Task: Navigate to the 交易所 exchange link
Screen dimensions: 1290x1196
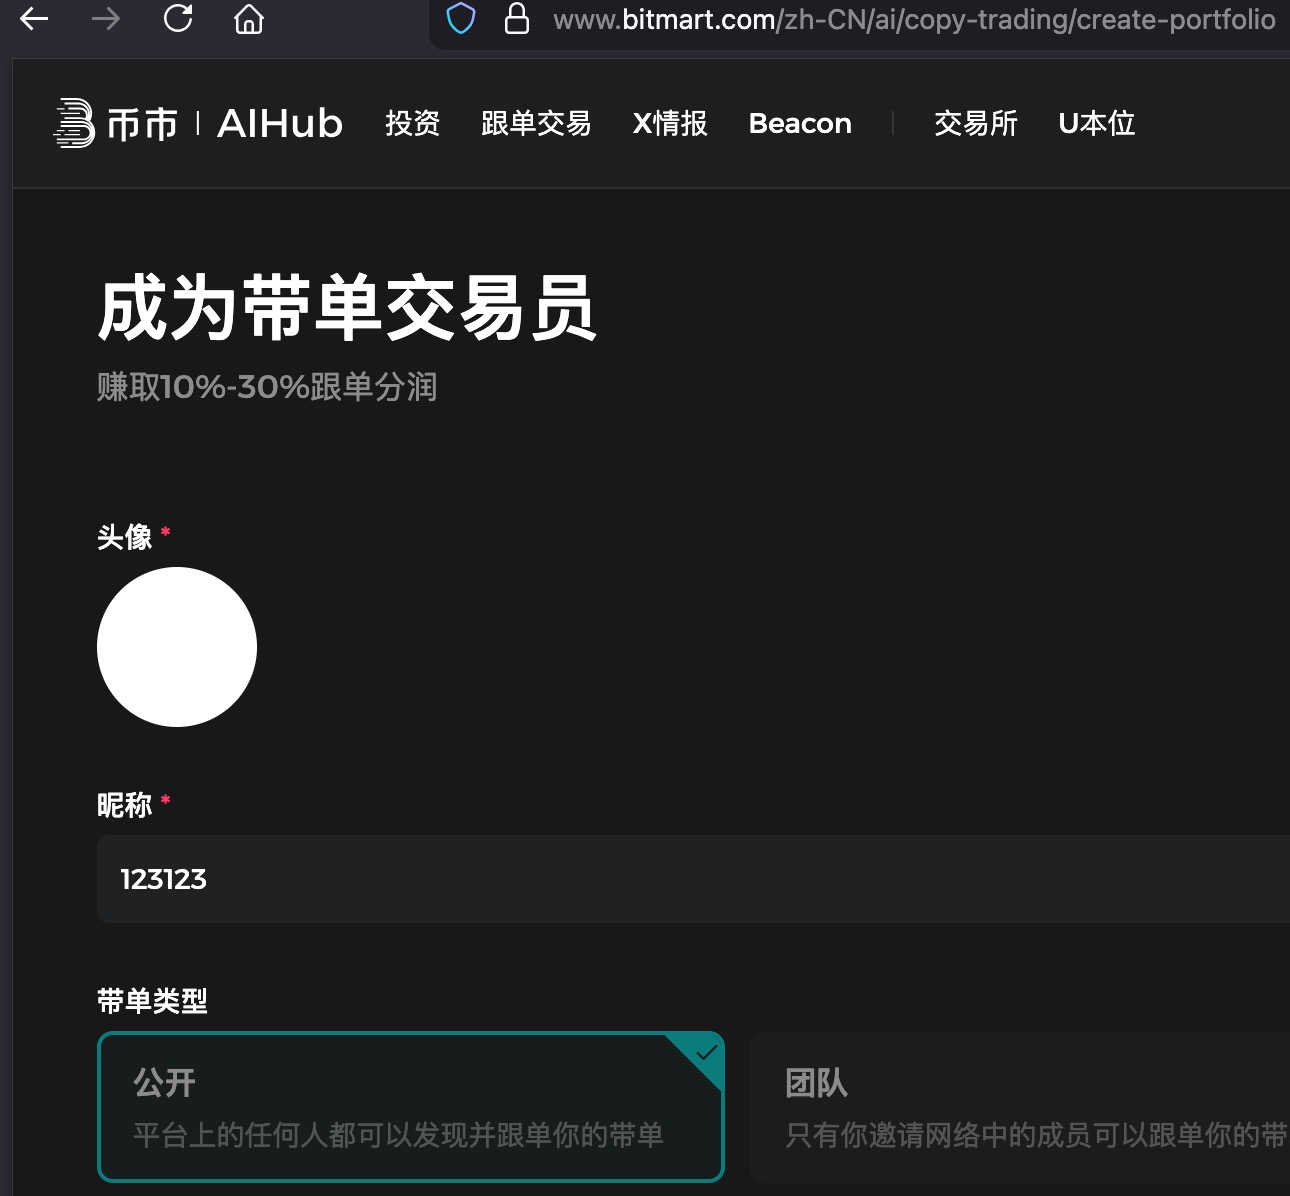Action: [975, 123]
